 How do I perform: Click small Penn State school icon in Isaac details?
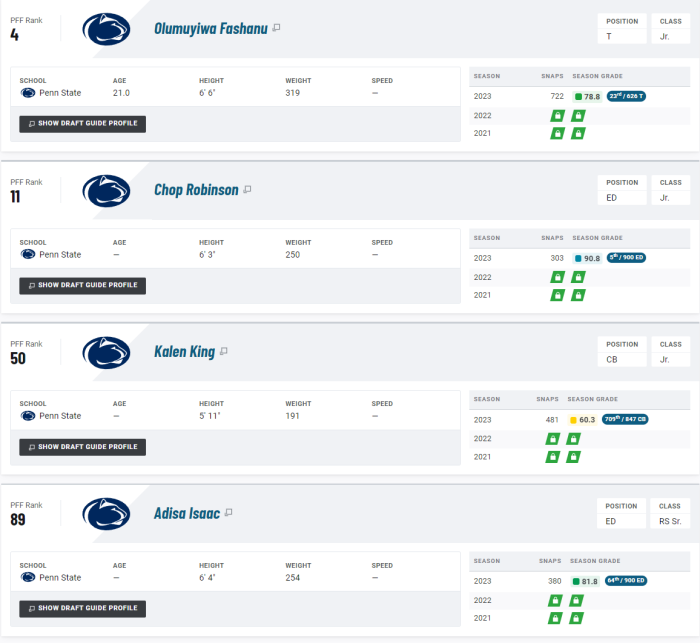(28, 577)
